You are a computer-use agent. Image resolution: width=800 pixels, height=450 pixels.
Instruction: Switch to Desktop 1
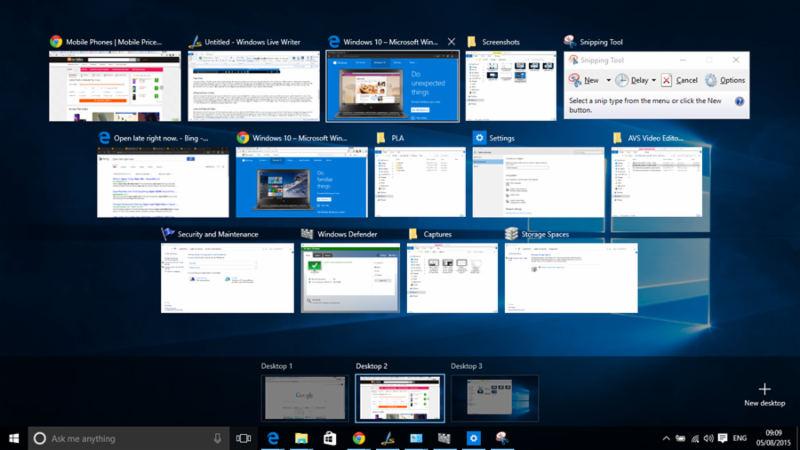point(304,397)
